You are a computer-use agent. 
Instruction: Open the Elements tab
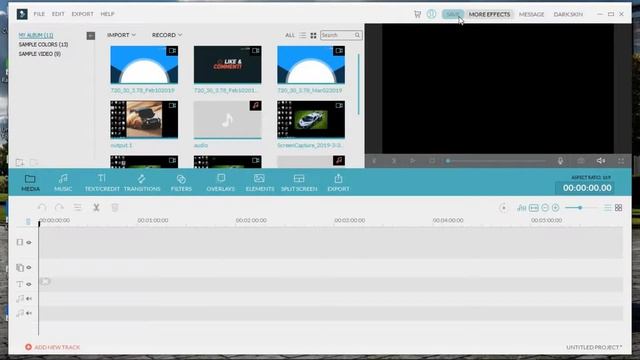(x=260, y=182)
